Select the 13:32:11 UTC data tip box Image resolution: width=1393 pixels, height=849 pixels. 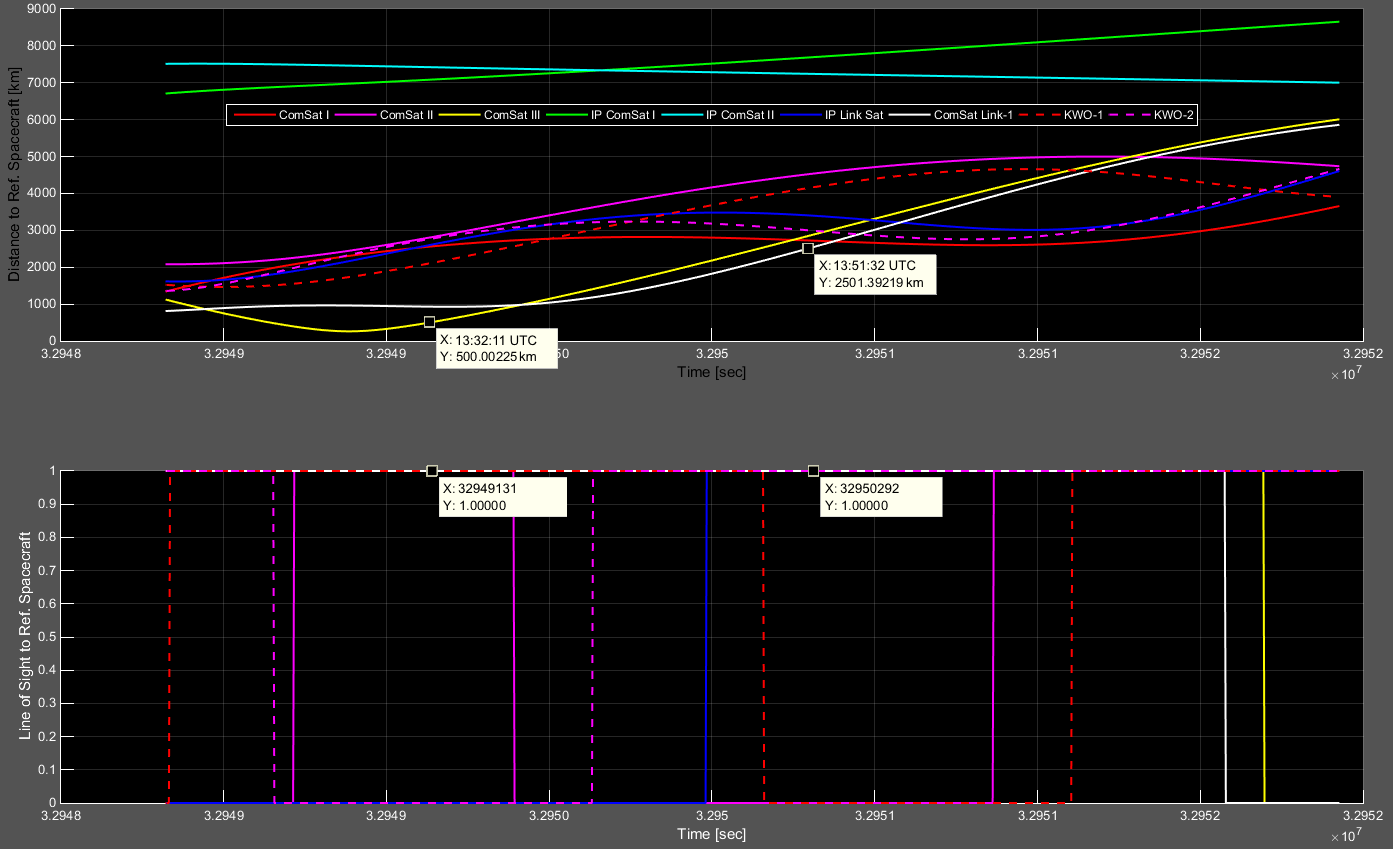click(x=496, y=348)
